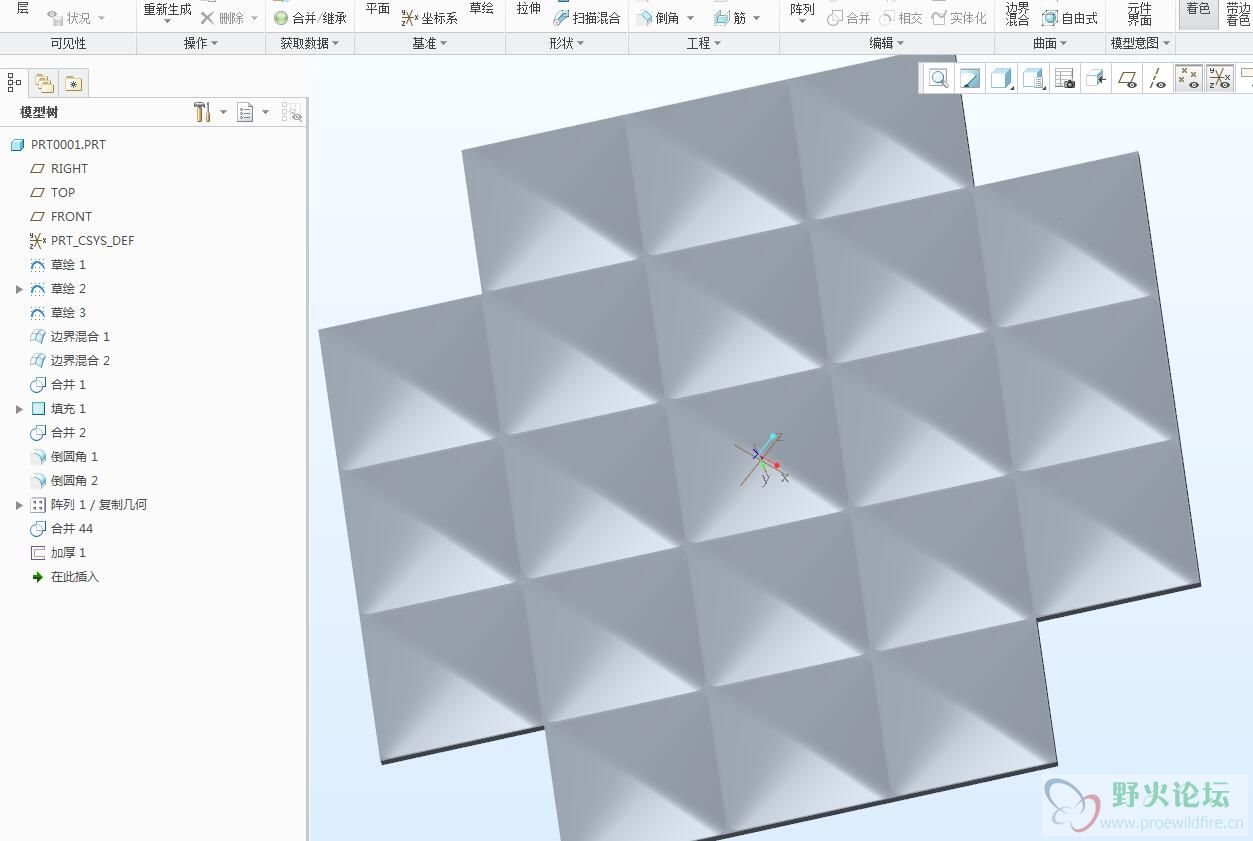Expand the model tree settings dropdown arrow
Viewport: 1253px width, 841px height.
[223, 113]
